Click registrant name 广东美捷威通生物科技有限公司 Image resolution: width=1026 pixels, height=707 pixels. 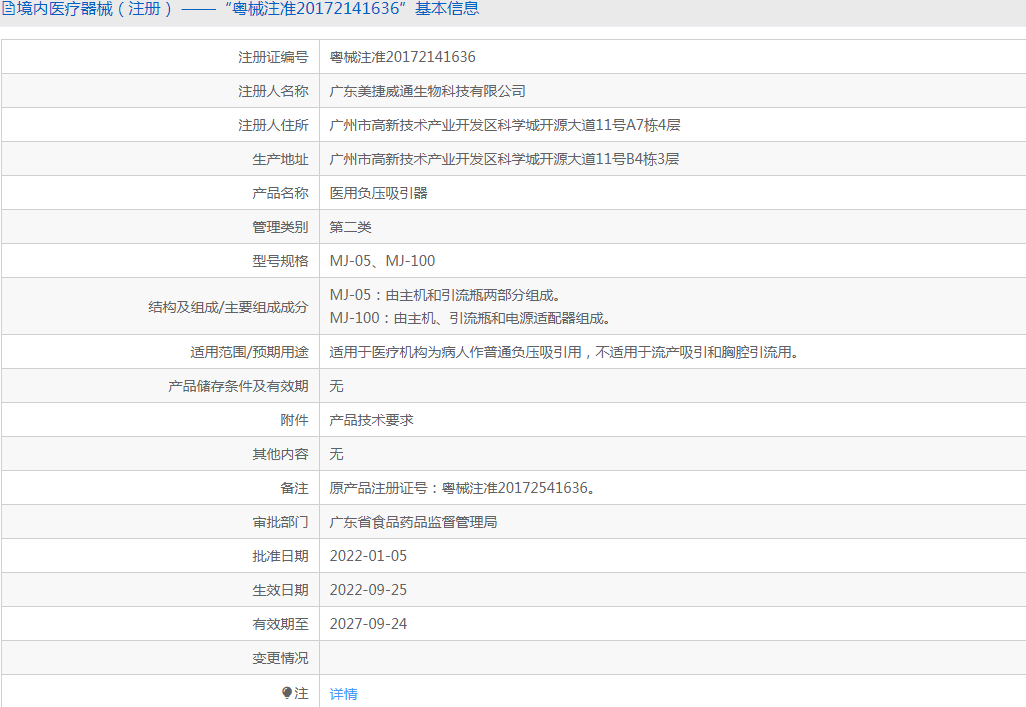click(427, 91)
